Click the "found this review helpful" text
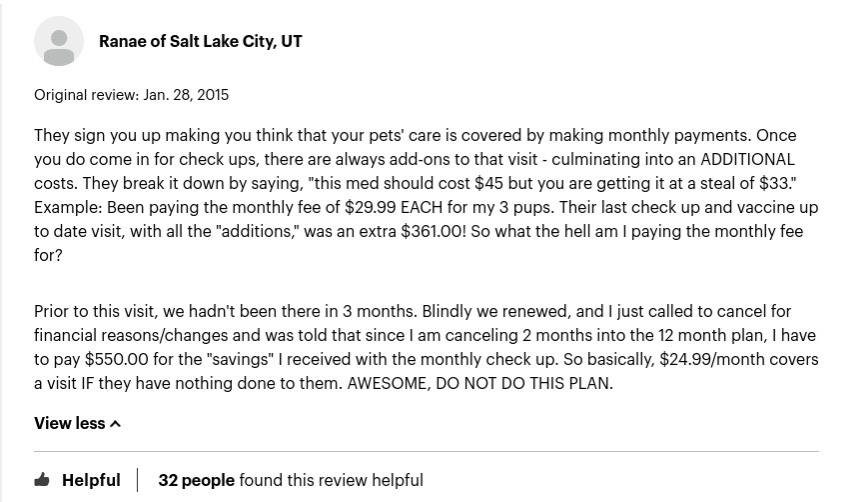 click(331, 480)
